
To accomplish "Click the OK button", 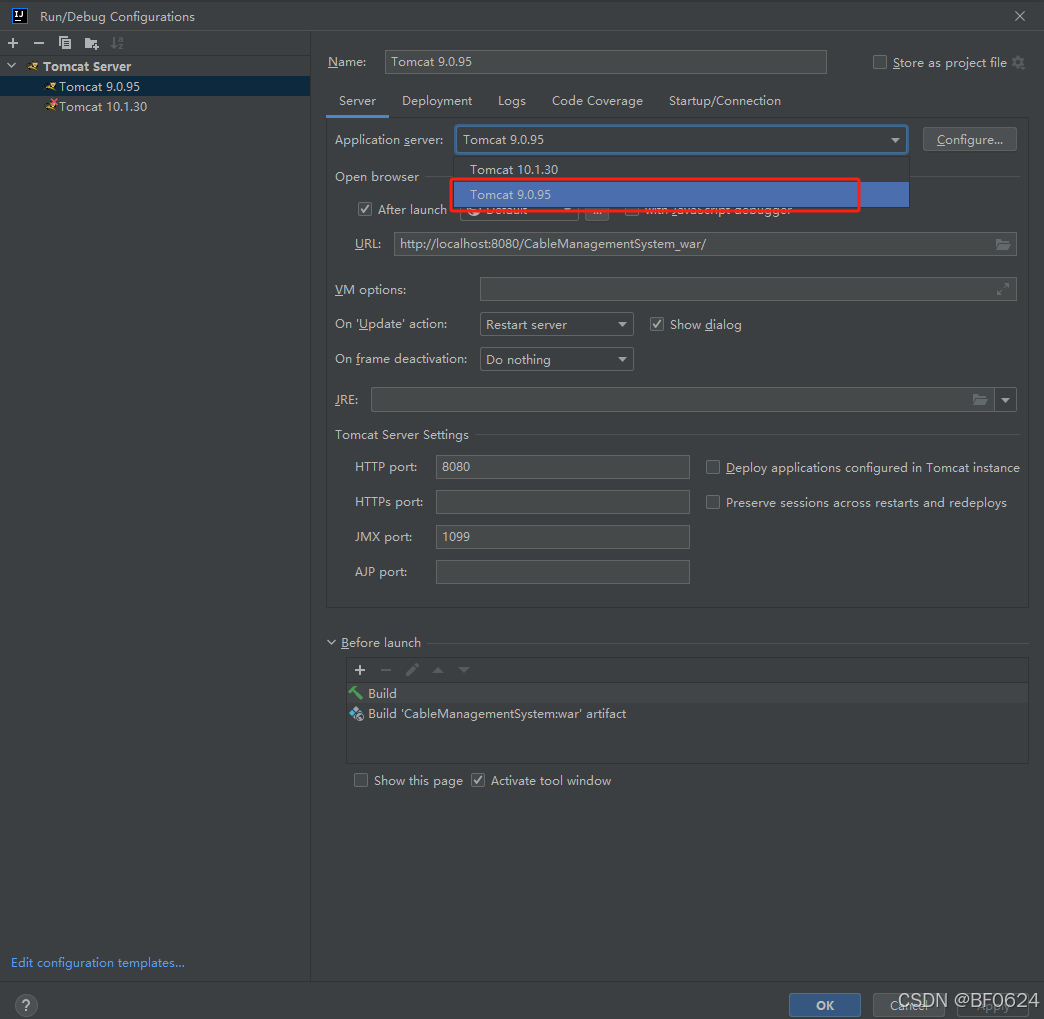I will coord(825,1006).
